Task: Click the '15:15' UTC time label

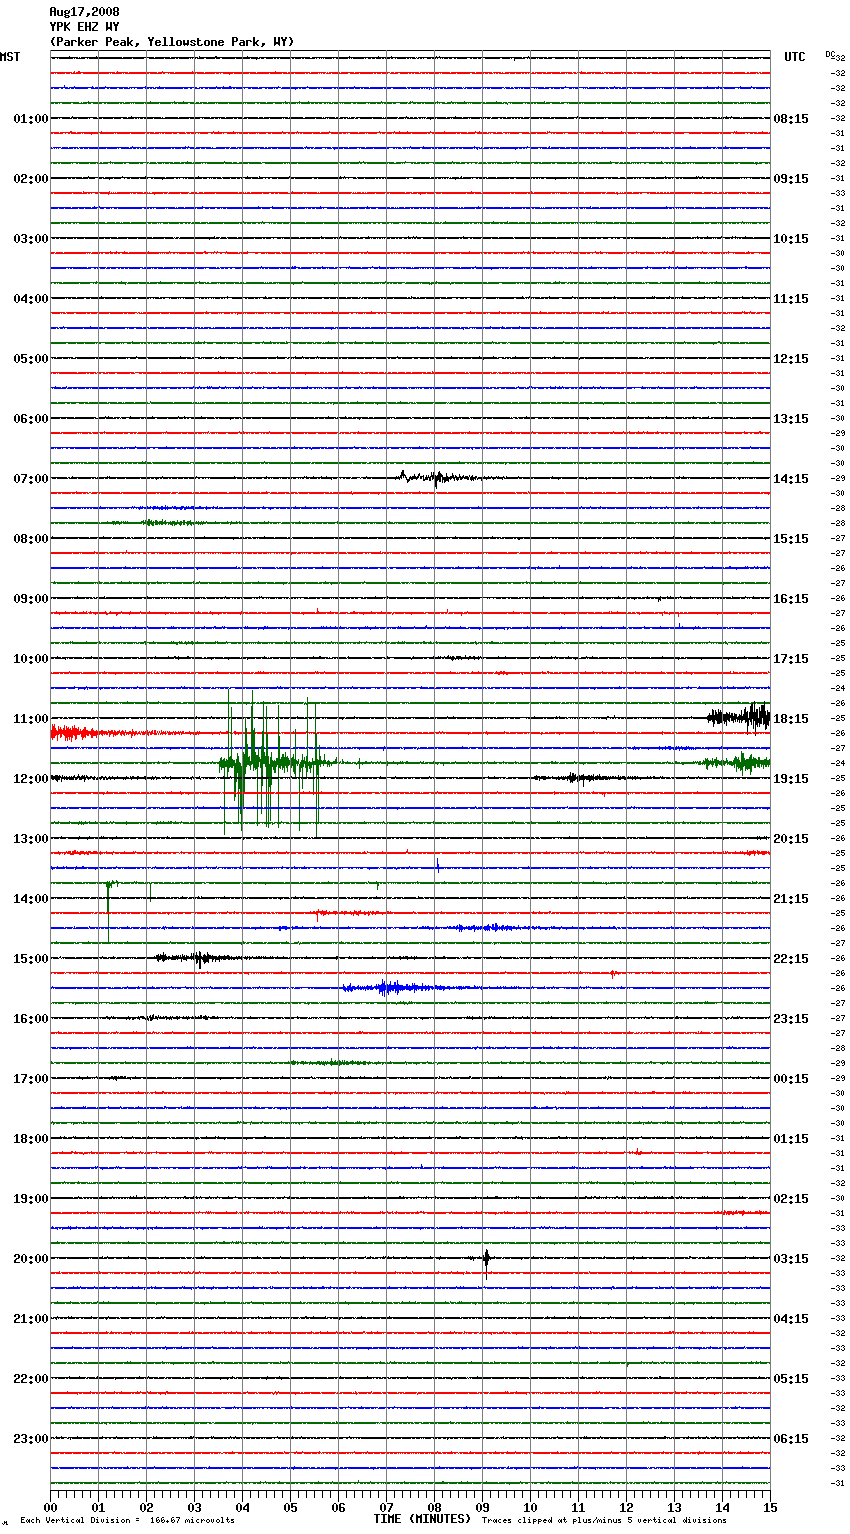Action: [x=791, y=539]
